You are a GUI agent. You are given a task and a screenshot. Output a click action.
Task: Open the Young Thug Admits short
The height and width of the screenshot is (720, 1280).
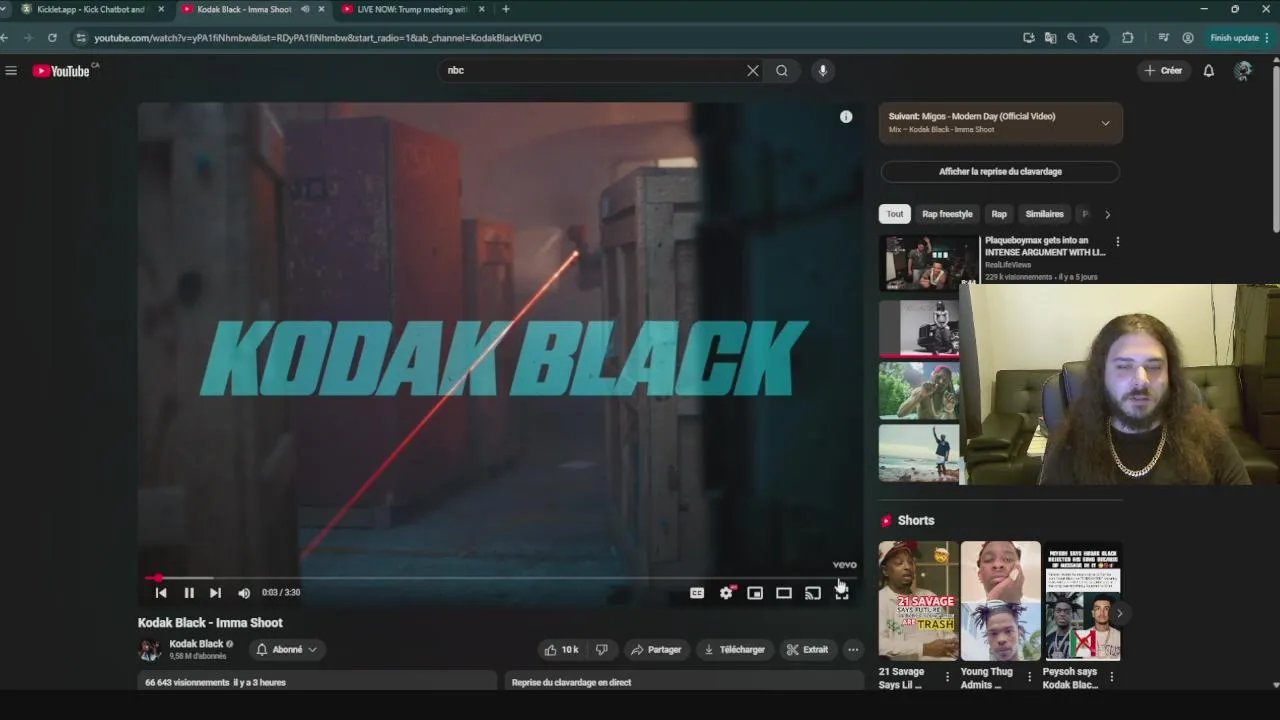pyautogui.click(x=1000, y=601)
